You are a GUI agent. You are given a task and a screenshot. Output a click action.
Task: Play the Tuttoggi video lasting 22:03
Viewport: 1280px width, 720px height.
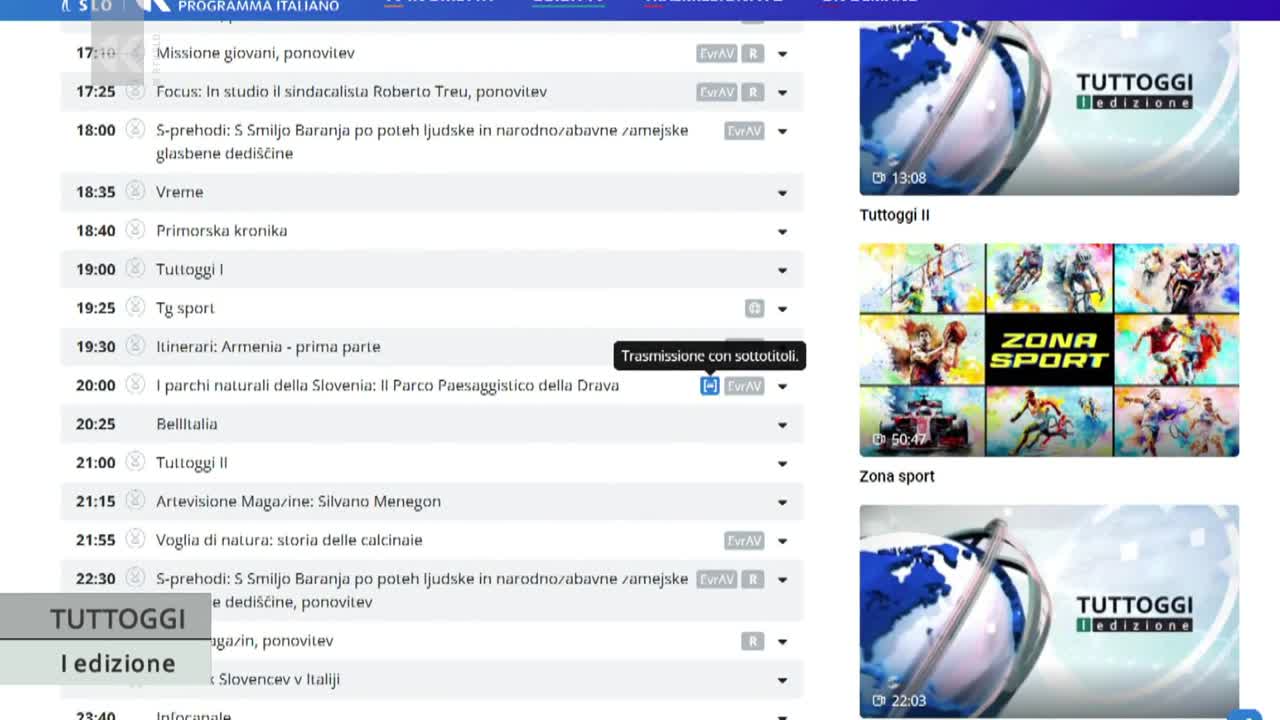[1049, 611]
